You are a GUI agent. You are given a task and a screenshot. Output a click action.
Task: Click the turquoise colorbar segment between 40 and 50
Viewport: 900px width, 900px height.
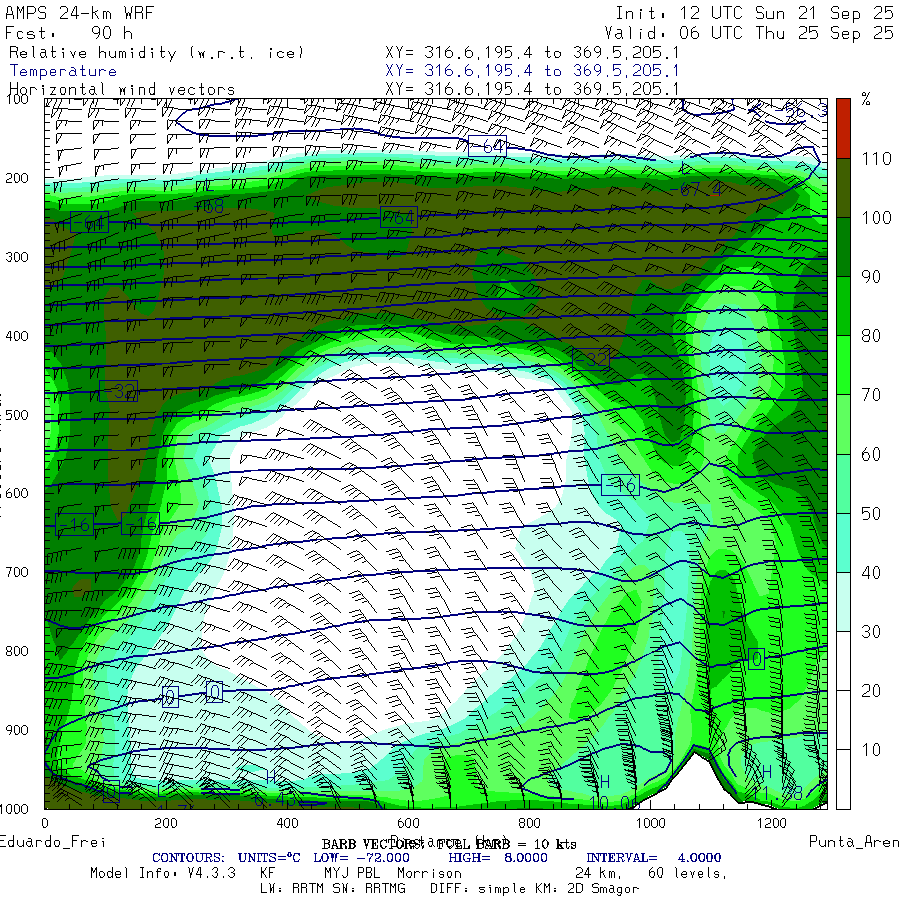pos(843,542)
